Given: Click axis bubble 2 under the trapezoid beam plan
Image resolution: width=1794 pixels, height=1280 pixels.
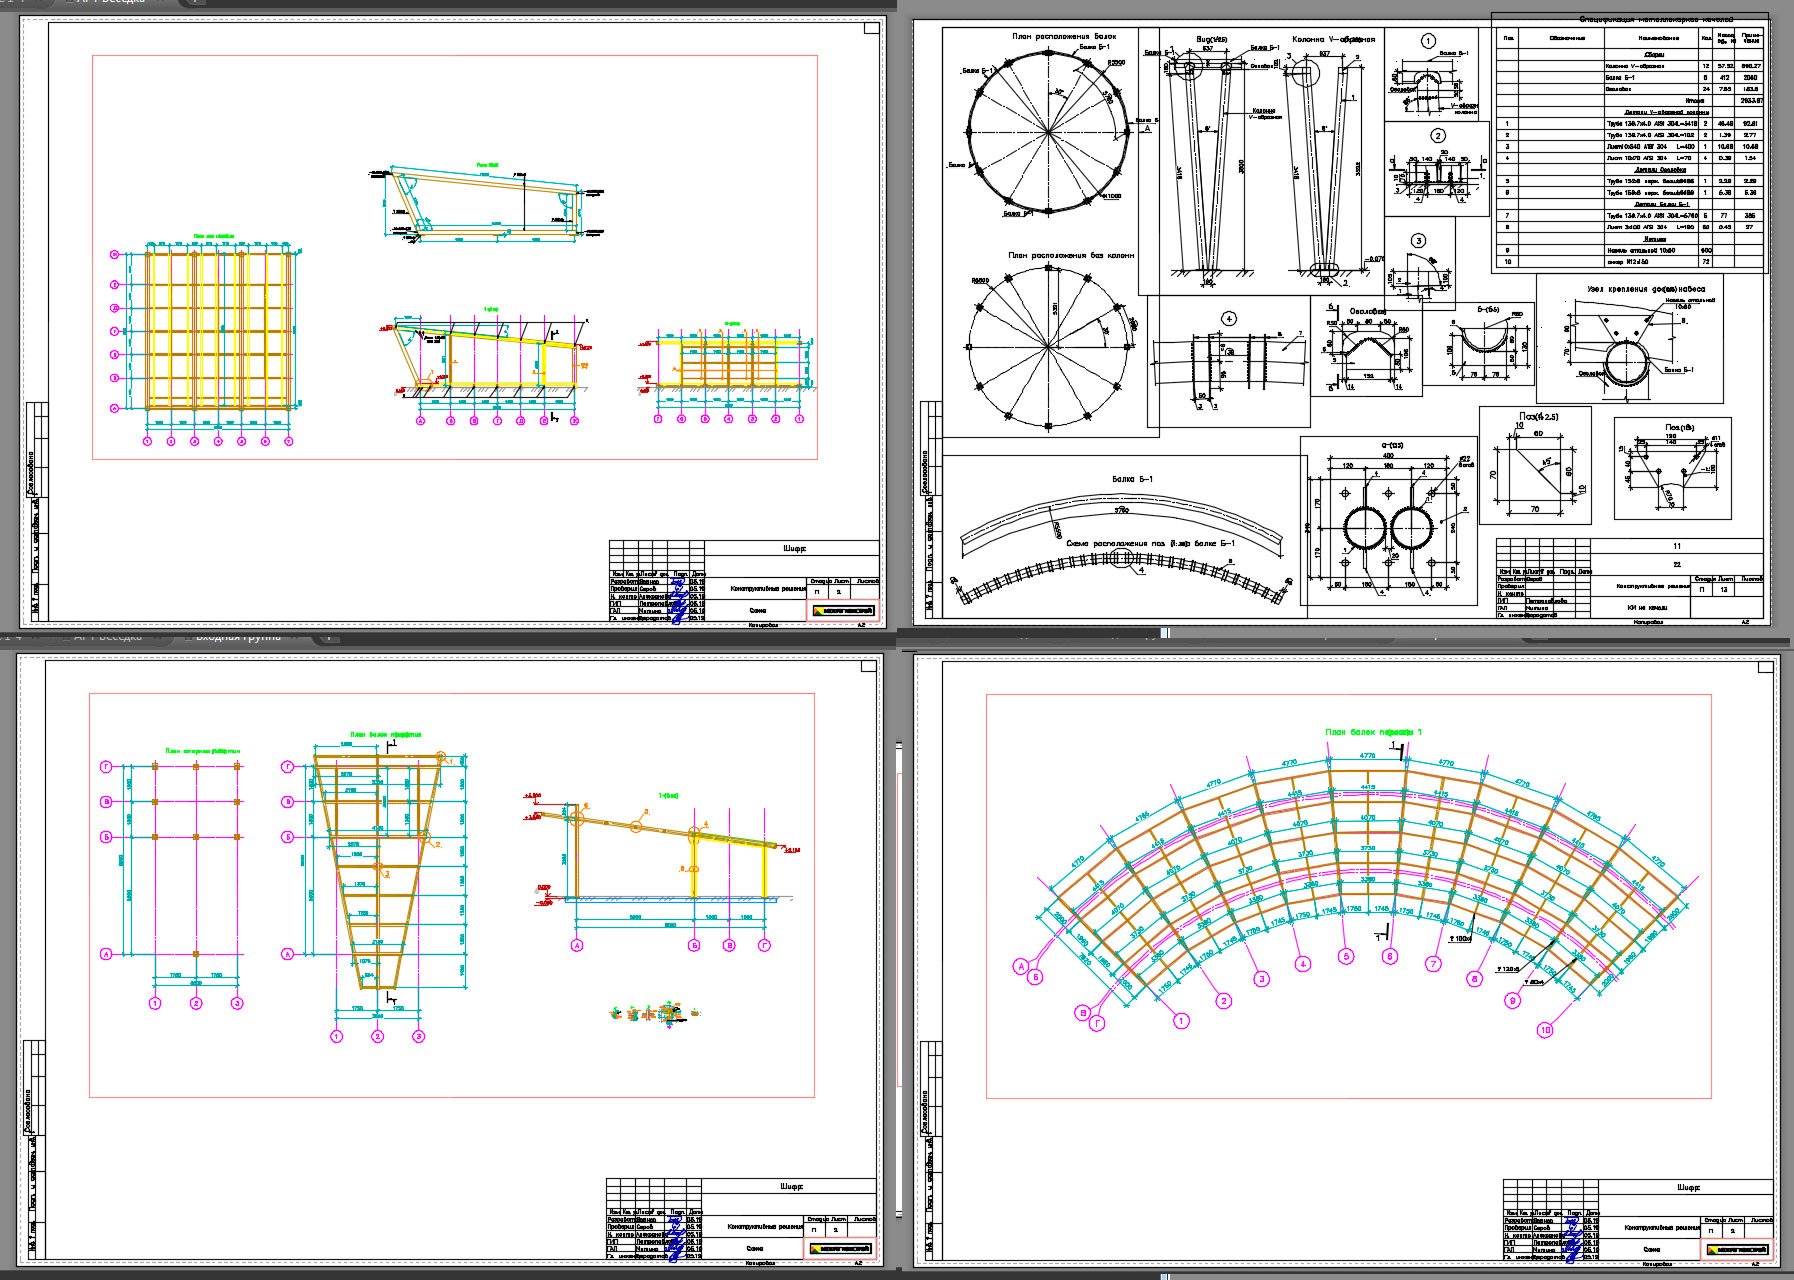Looking at the screenshot, I should [x=378, y=1036].
